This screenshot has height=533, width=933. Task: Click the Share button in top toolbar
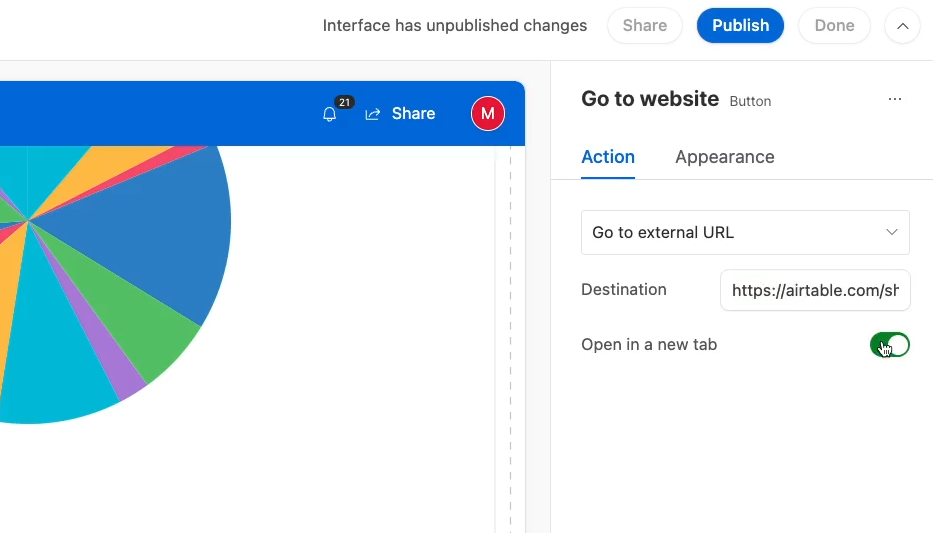point(644,26)
